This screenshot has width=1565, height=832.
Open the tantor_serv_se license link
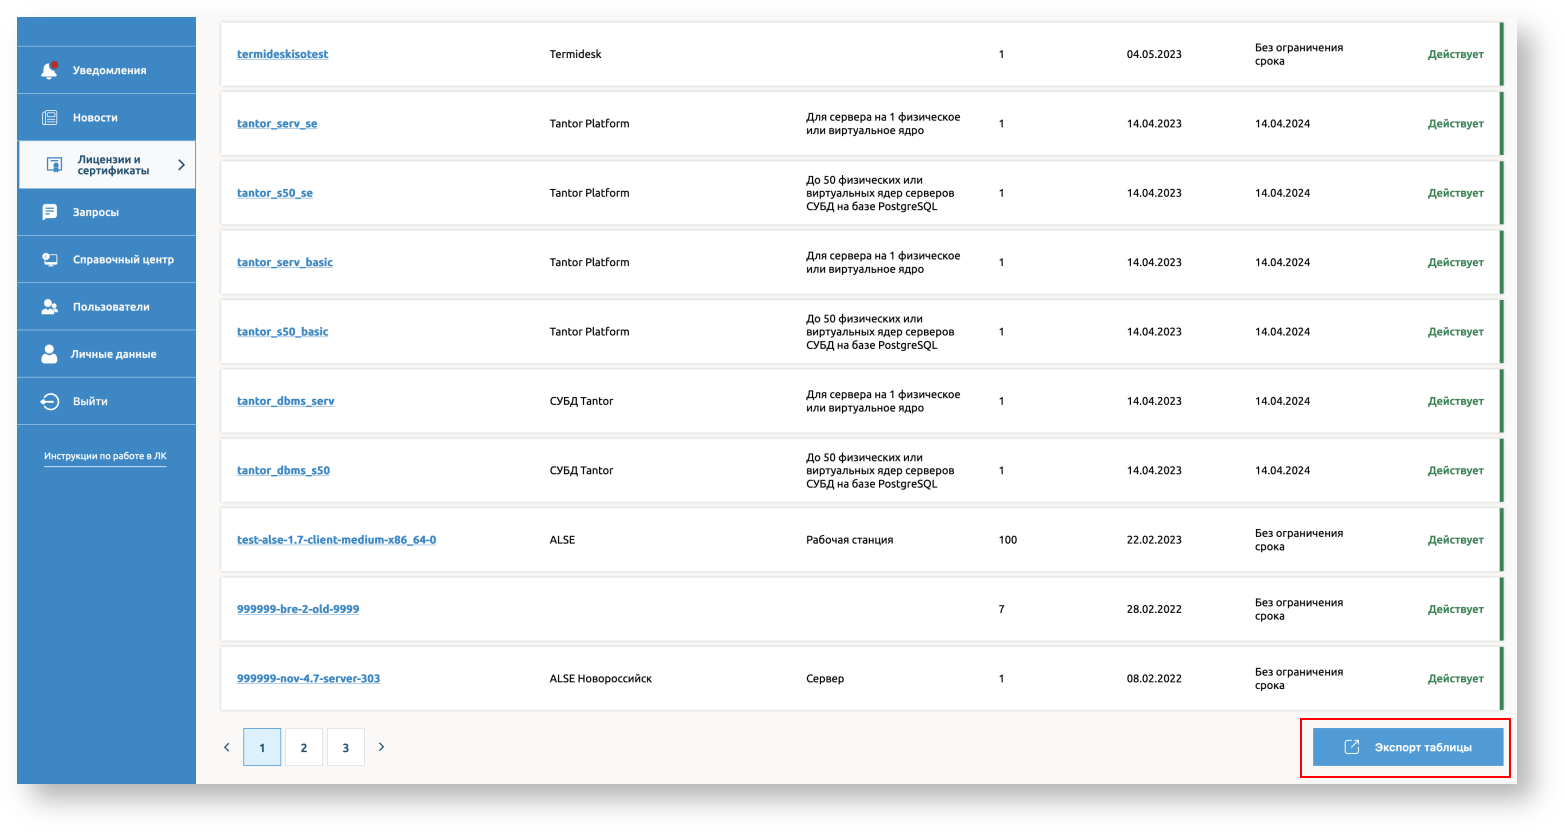point(277,124)
